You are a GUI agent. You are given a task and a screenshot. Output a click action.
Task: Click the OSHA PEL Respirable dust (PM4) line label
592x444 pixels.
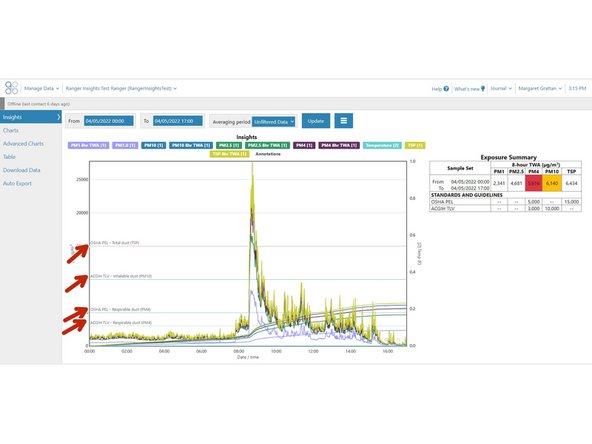coord(120,309)
